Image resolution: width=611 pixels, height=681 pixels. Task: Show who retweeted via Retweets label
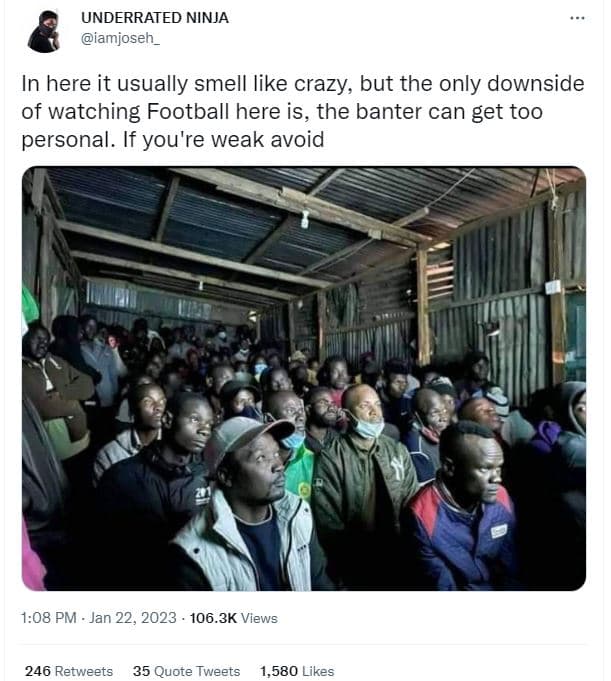pos(83,671)
